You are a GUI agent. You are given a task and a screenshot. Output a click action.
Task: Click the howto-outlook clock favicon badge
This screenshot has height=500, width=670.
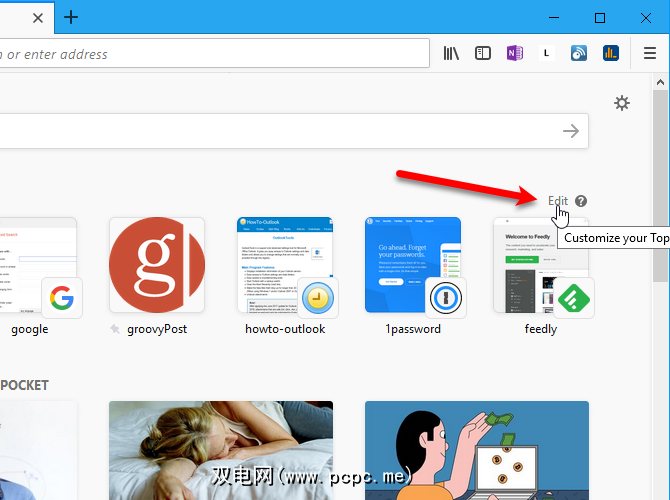click(318, 298)
